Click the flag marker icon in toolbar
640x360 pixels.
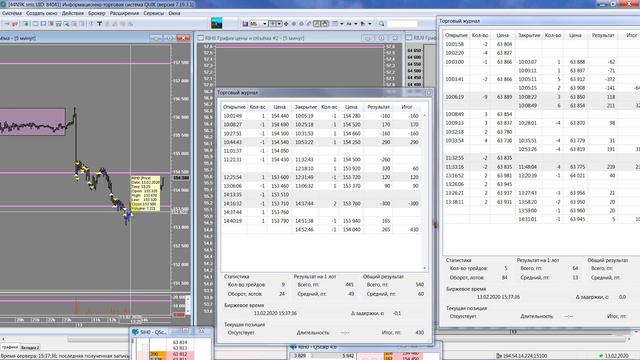pyautogui.click(x=363, y=24)
